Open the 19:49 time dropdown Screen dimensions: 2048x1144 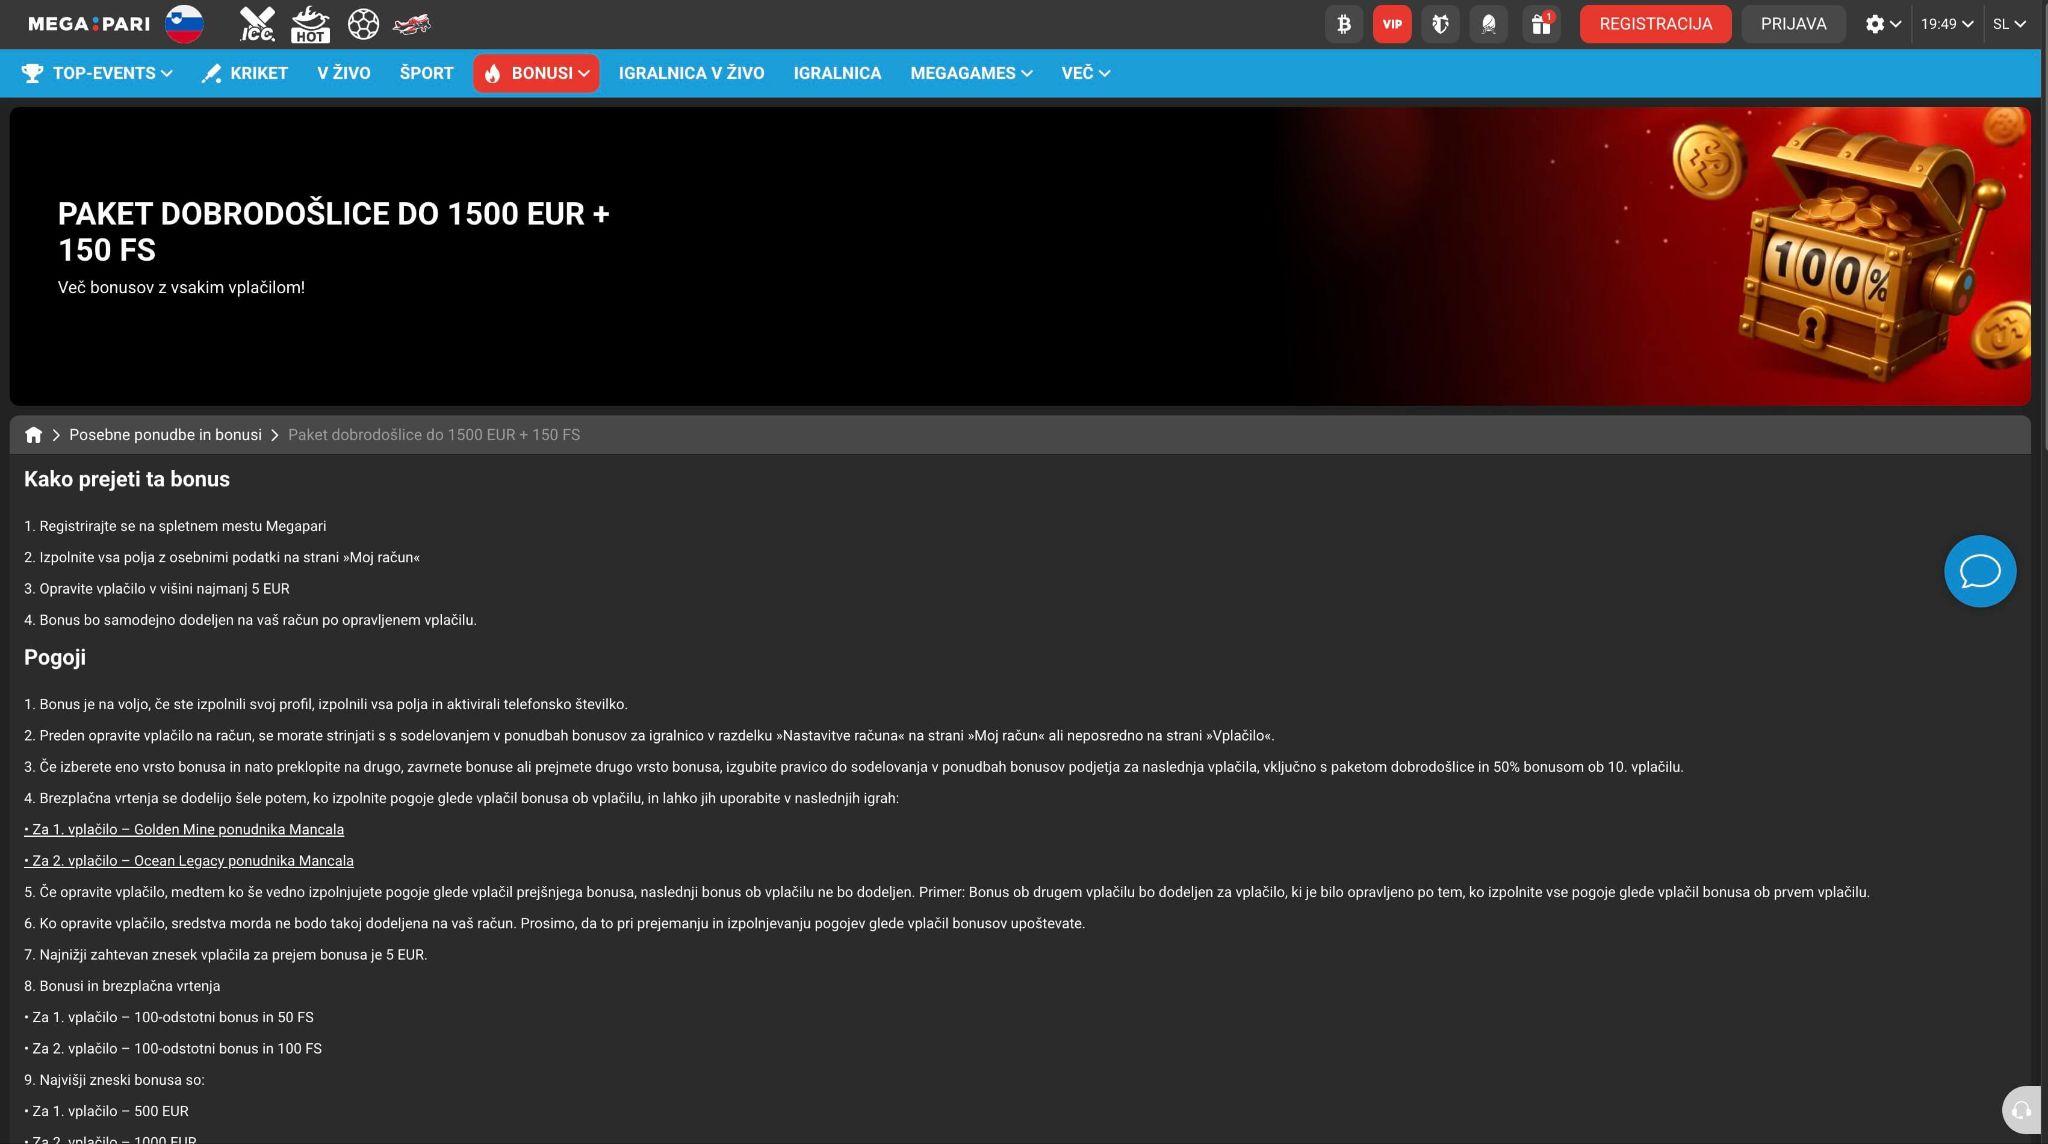[x=1946, y=24]
